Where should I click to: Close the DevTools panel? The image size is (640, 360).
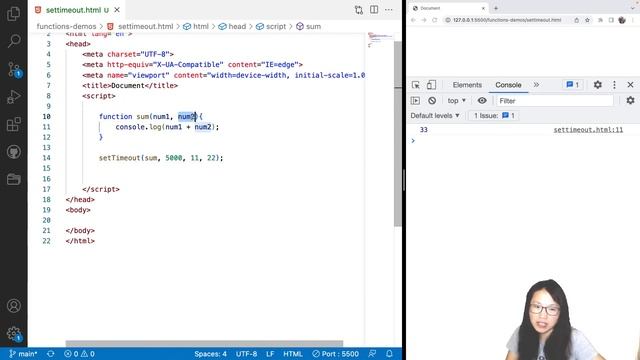(630, 85)
